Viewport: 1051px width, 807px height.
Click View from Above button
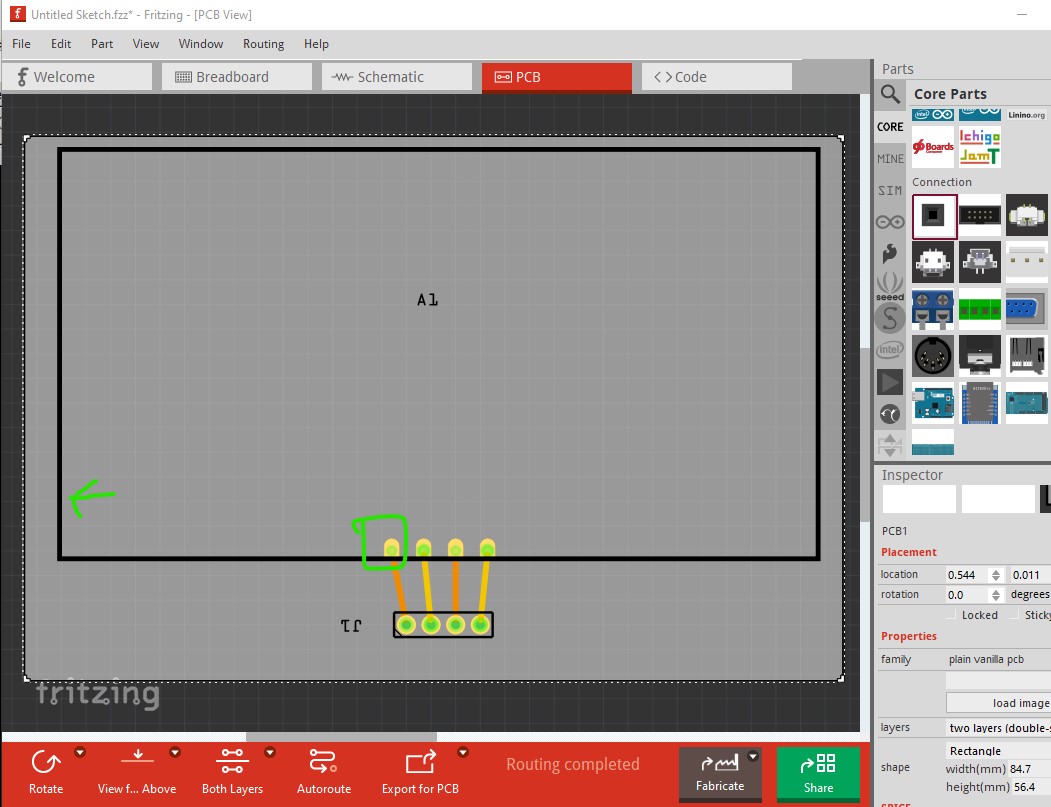[137, 771]
